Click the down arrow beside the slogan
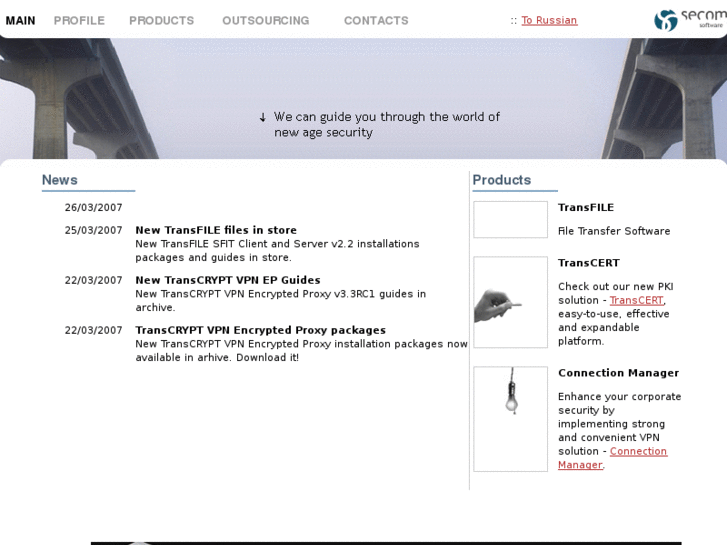This screenshot has height=545, width=727. (262, 117)
